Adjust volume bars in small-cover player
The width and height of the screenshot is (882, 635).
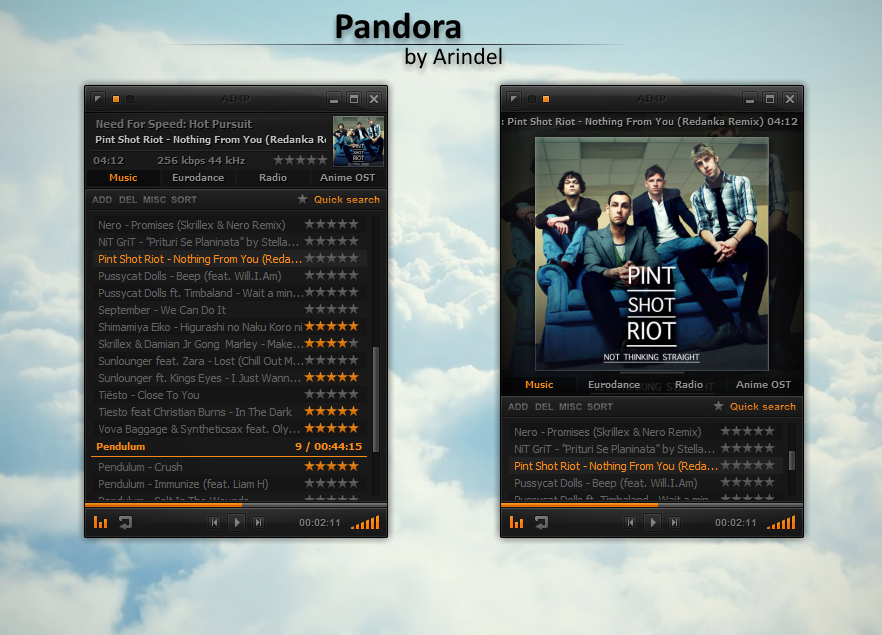pos(365,523)
